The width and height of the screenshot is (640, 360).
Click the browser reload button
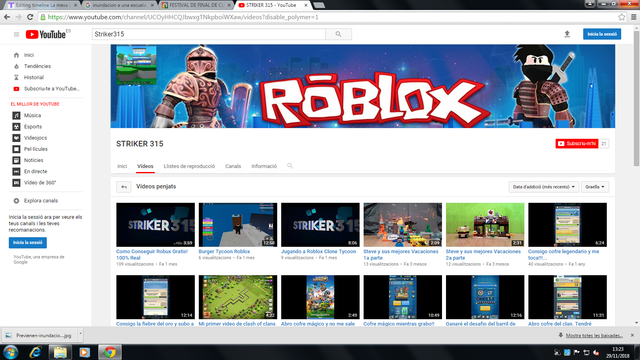click(30, 17)
